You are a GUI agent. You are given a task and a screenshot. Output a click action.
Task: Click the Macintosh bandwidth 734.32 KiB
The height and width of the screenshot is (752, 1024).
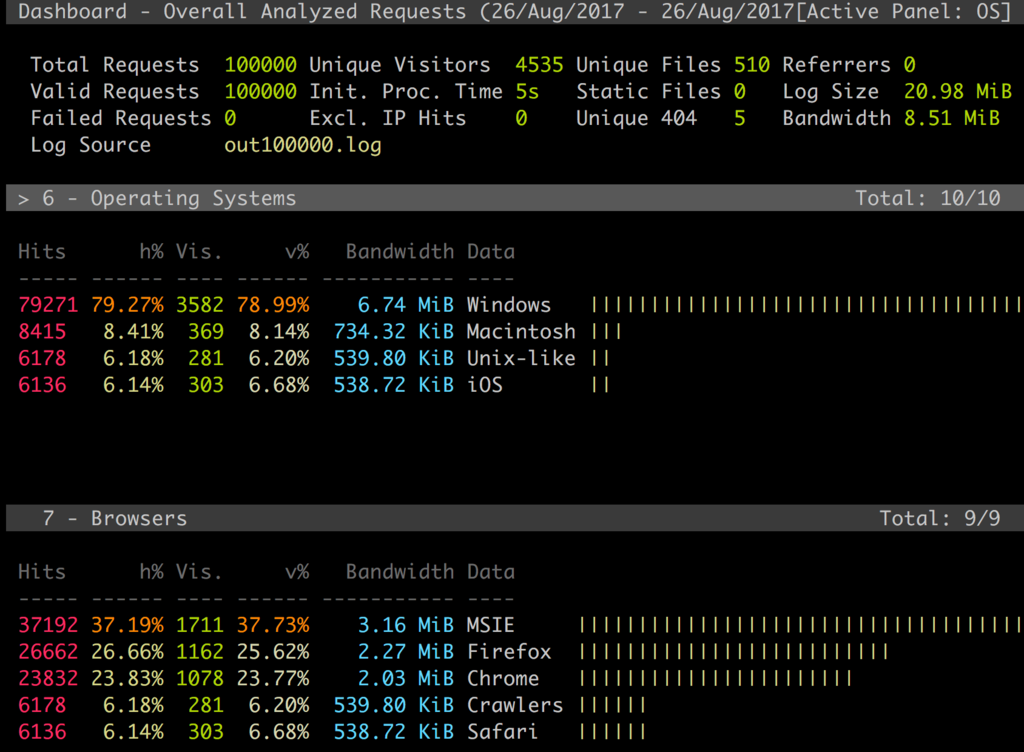(x=394, y=332)
